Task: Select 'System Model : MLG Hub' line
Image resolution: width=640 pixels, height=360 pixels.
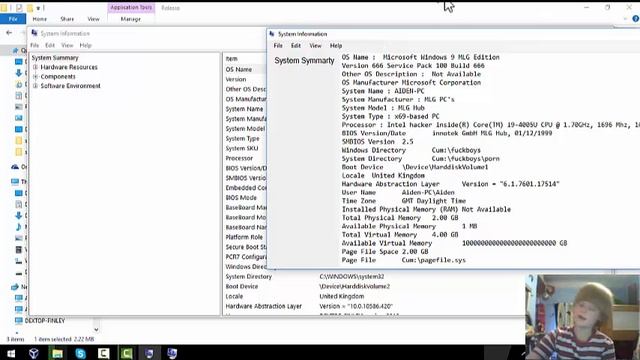Action: coord(383,108)
